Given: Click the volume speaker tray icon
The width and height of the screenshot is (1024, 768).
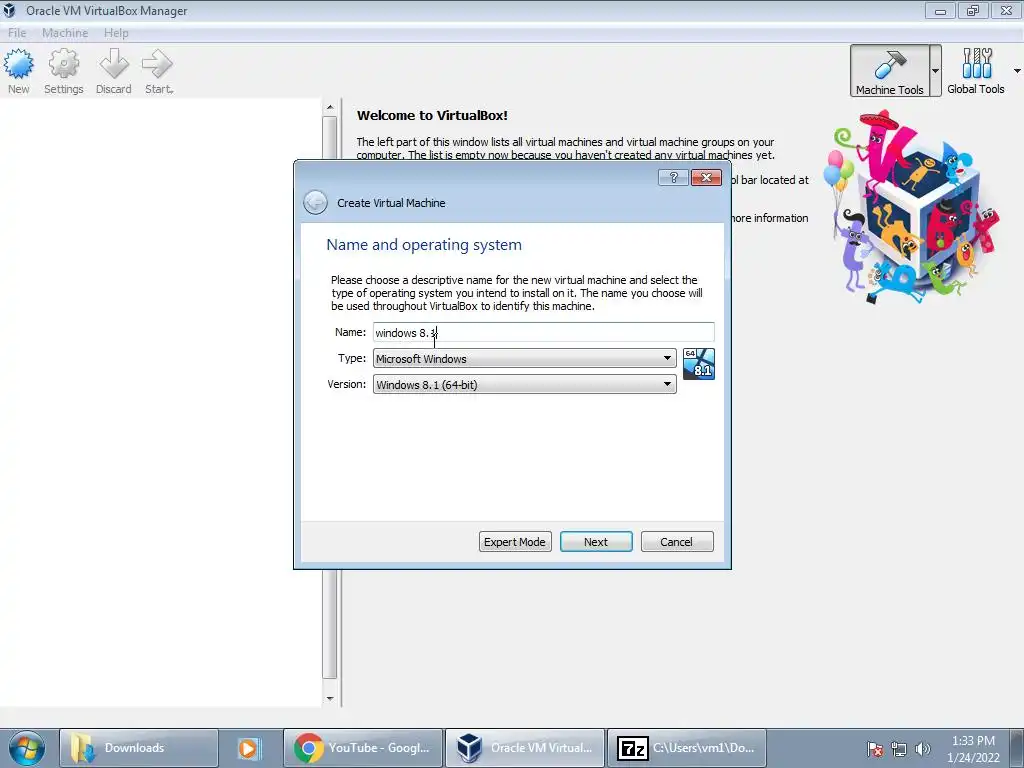Looking at the screenshot, I should [923, 749].
